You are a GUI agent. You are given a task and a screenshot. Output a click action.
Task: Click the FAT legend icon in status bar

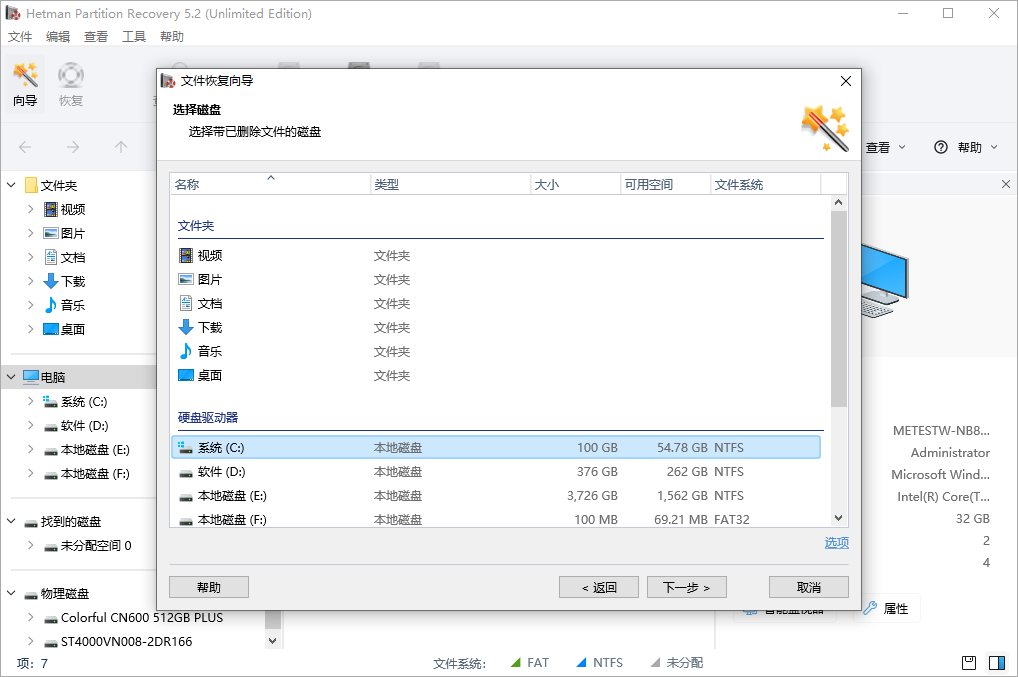[x=515, y=662]
